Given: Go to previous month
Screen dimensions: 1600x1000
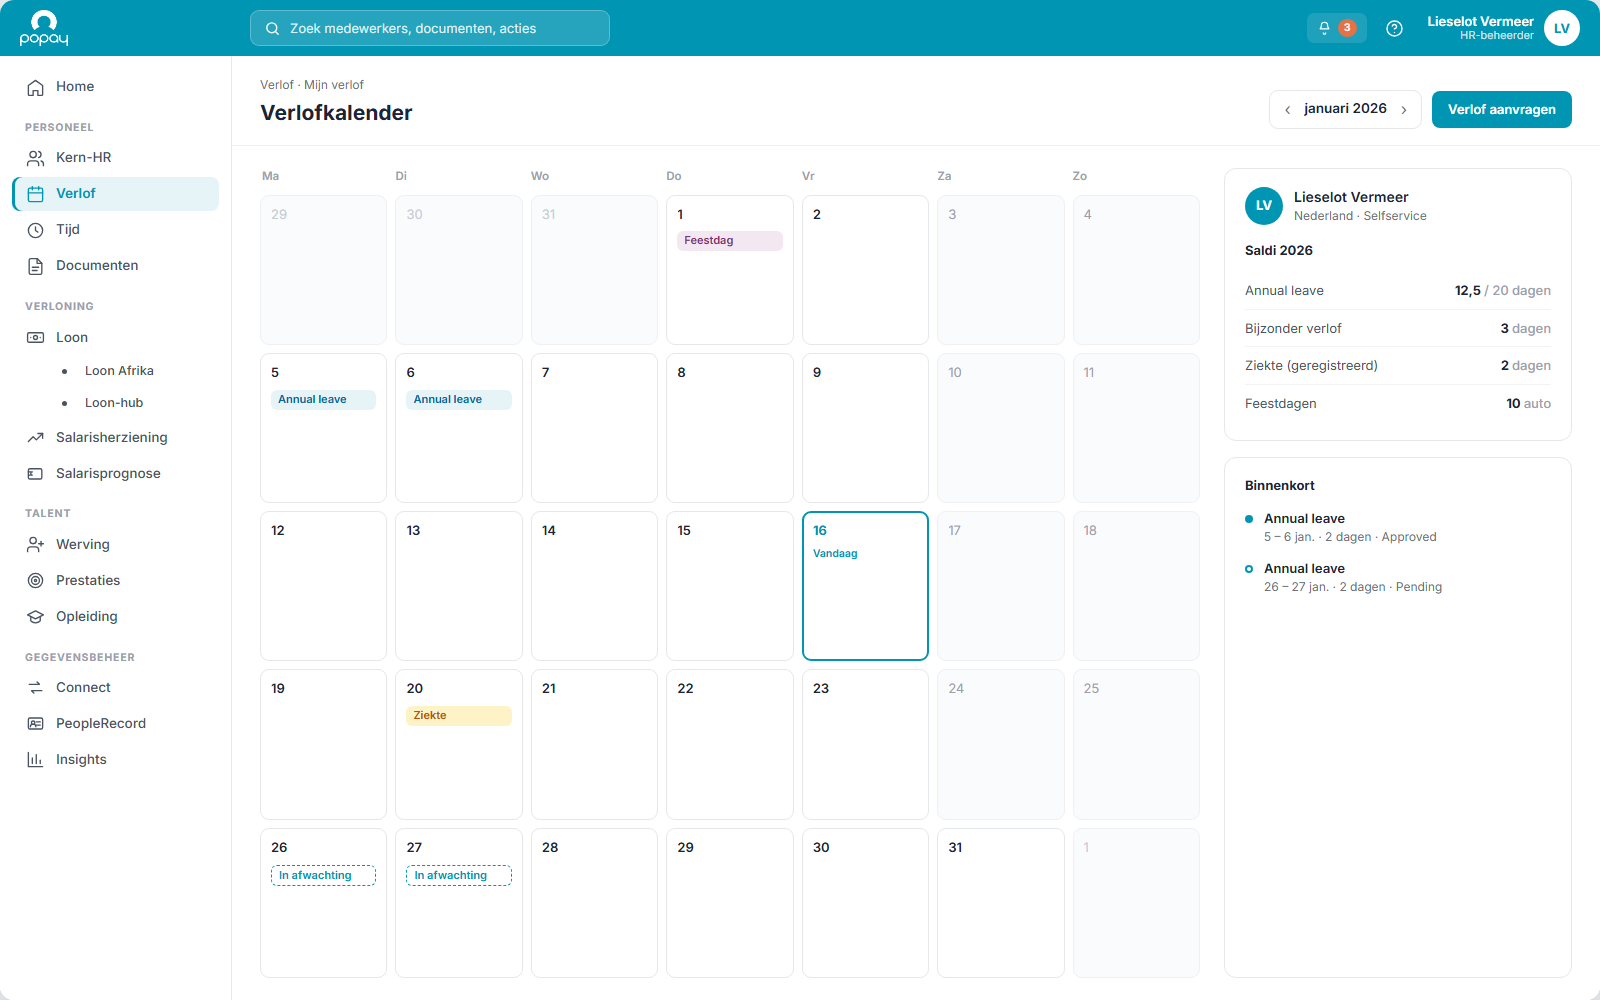Looking at the screenshot, I should pos(1288,110).
